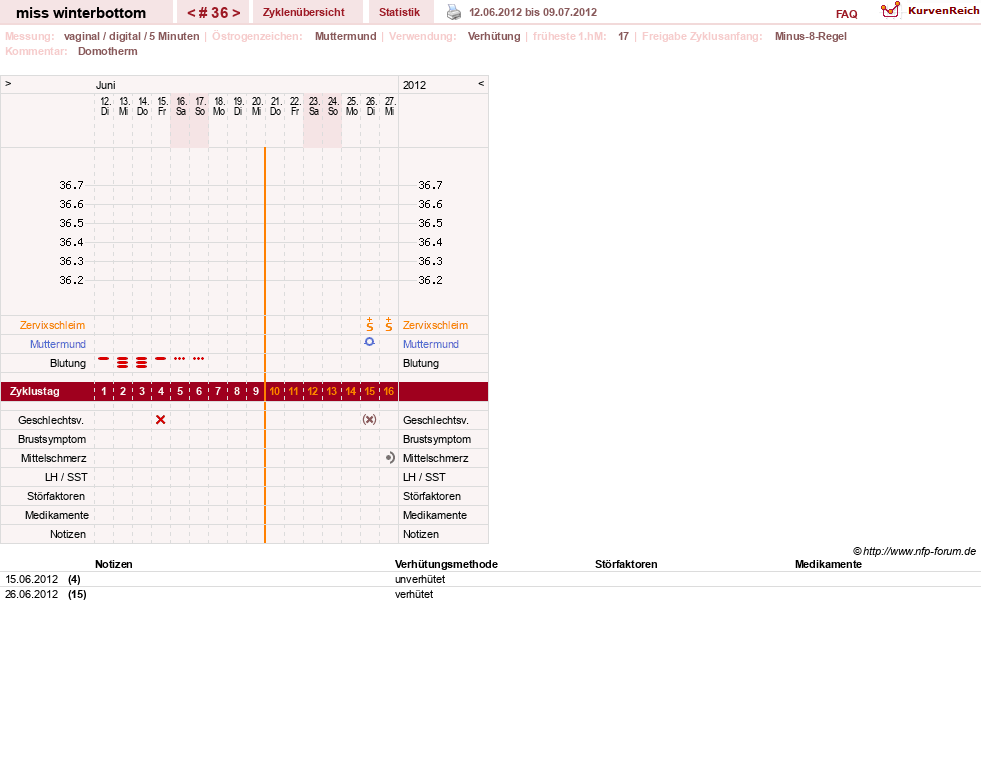Click the date header '23. Sa'
This screenshot has height=763, width=981.
tap(313, 106)
